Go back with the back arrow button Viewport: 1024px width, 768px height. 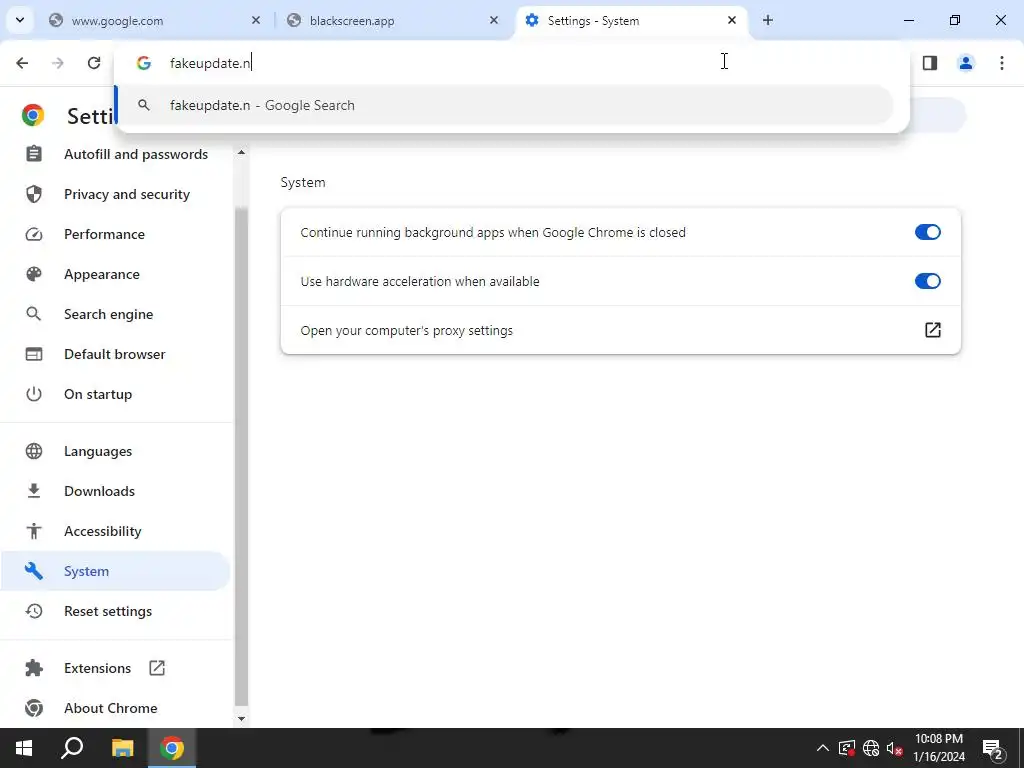click(22, 63)
